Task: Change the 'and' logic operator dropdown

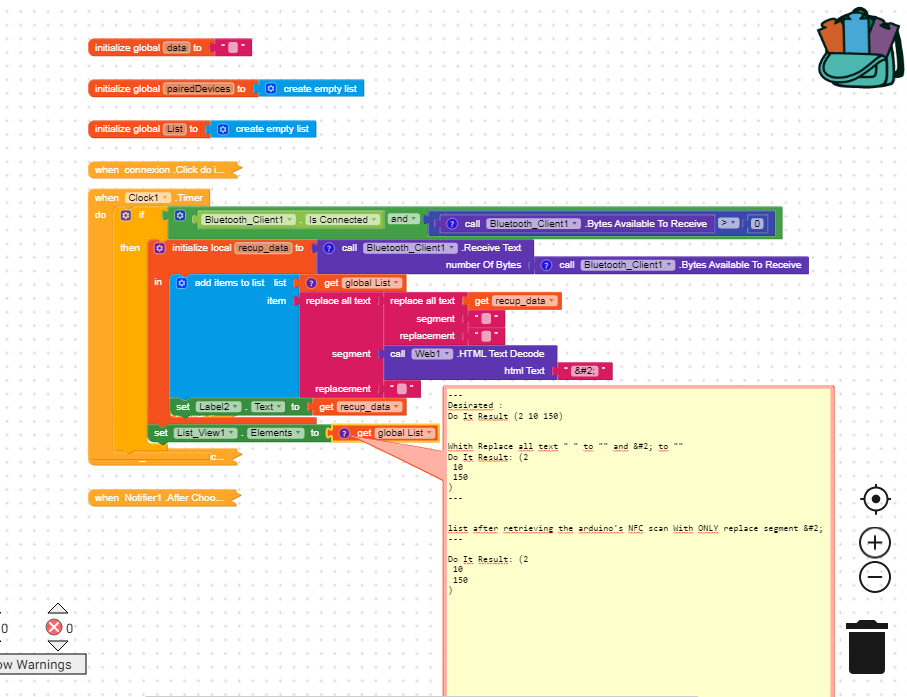Action: pos(403,219)
